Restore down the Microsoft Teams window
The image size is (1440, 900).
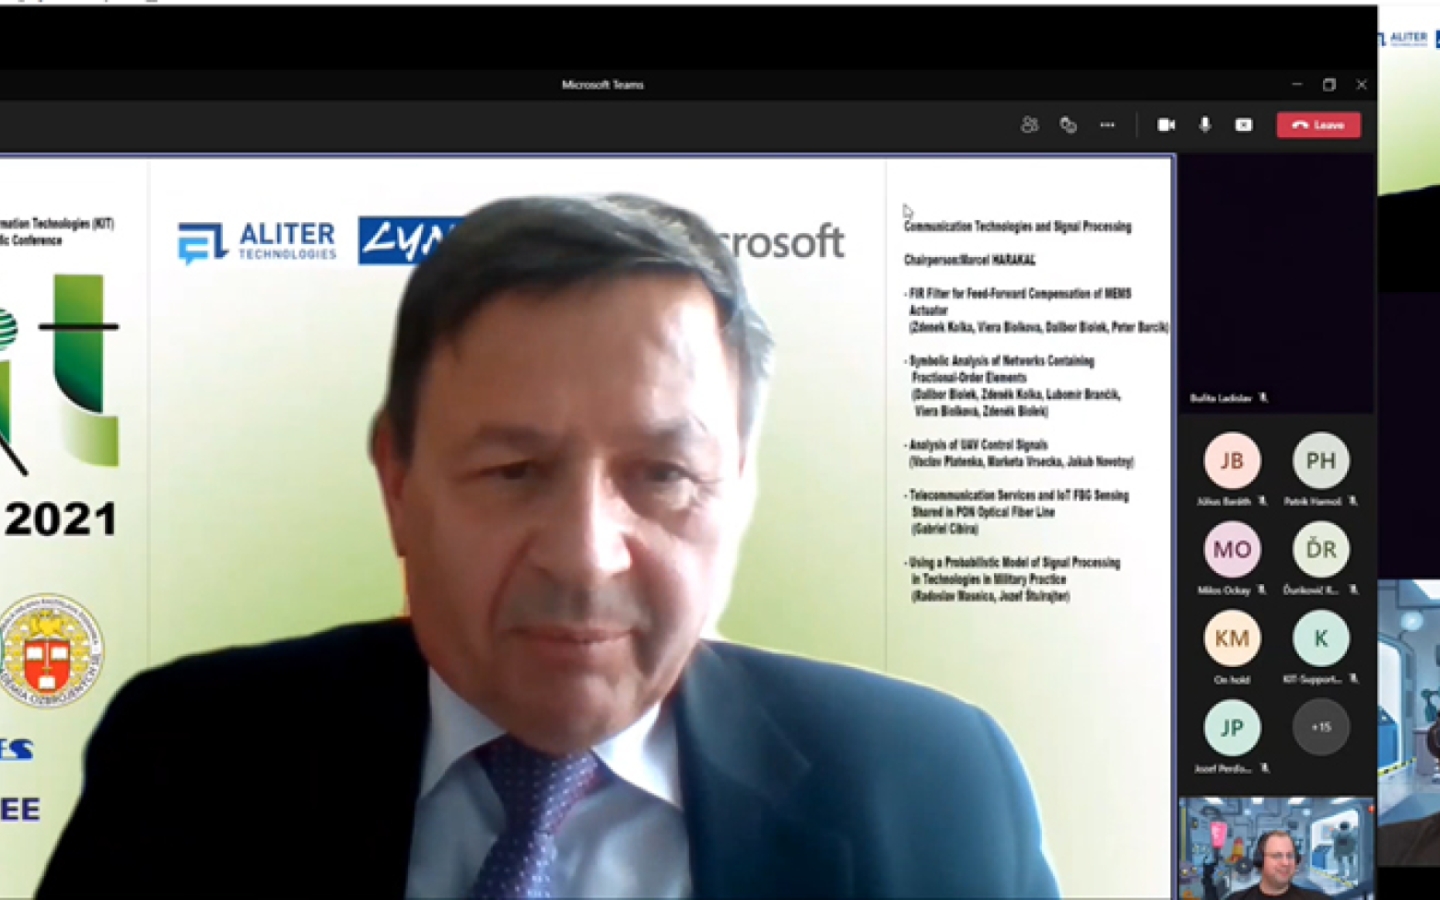[1329, 85]
